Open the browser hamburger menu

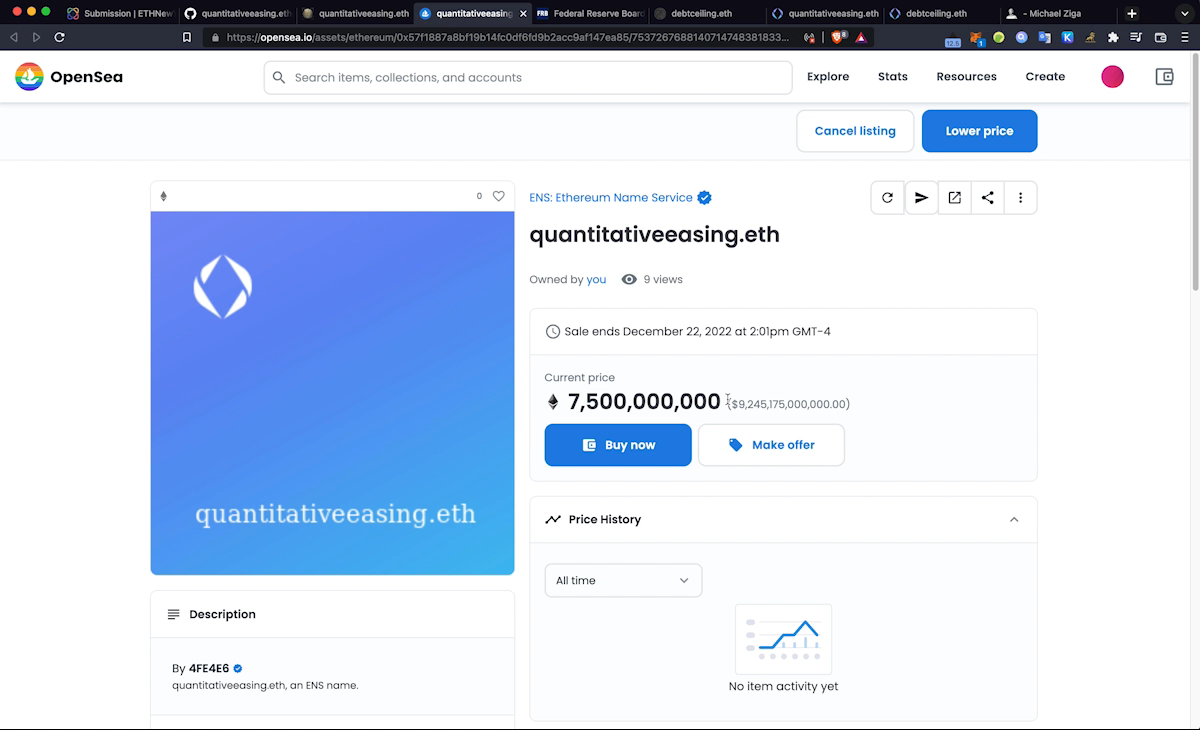pos(1185,37)
